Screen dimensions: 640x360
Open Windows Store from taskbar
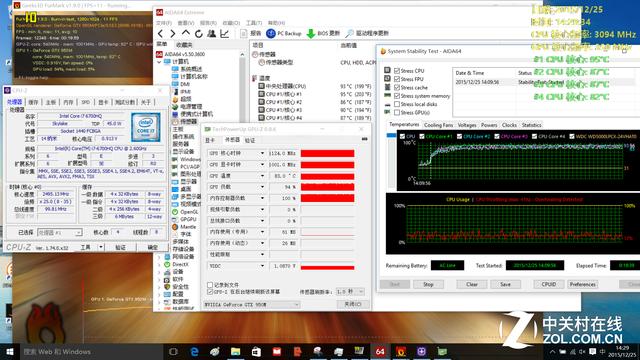pos(256,351)
